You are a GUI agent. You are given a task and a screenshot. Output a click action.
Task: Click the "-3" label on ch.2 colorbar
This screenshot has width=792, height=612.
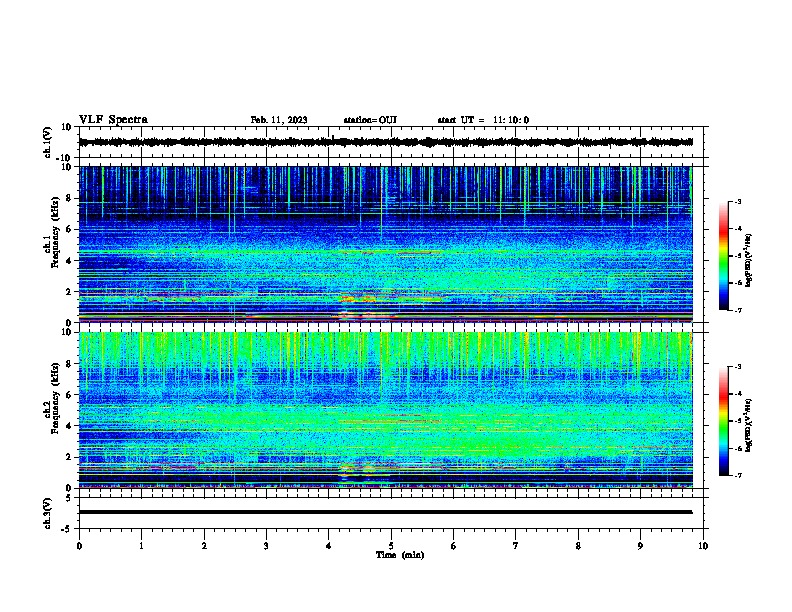pos(737,367)
